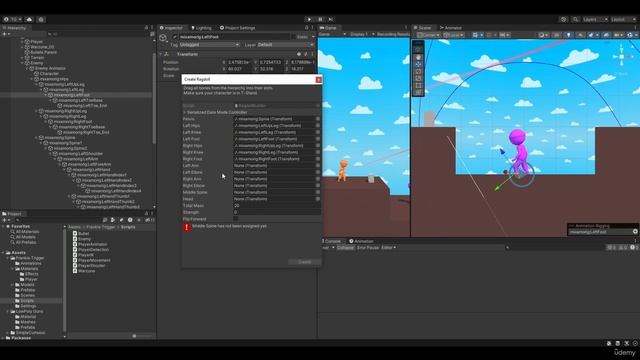Open the object picker for the Left Arm field
The image size is (640, 360).
click(318, 166)
